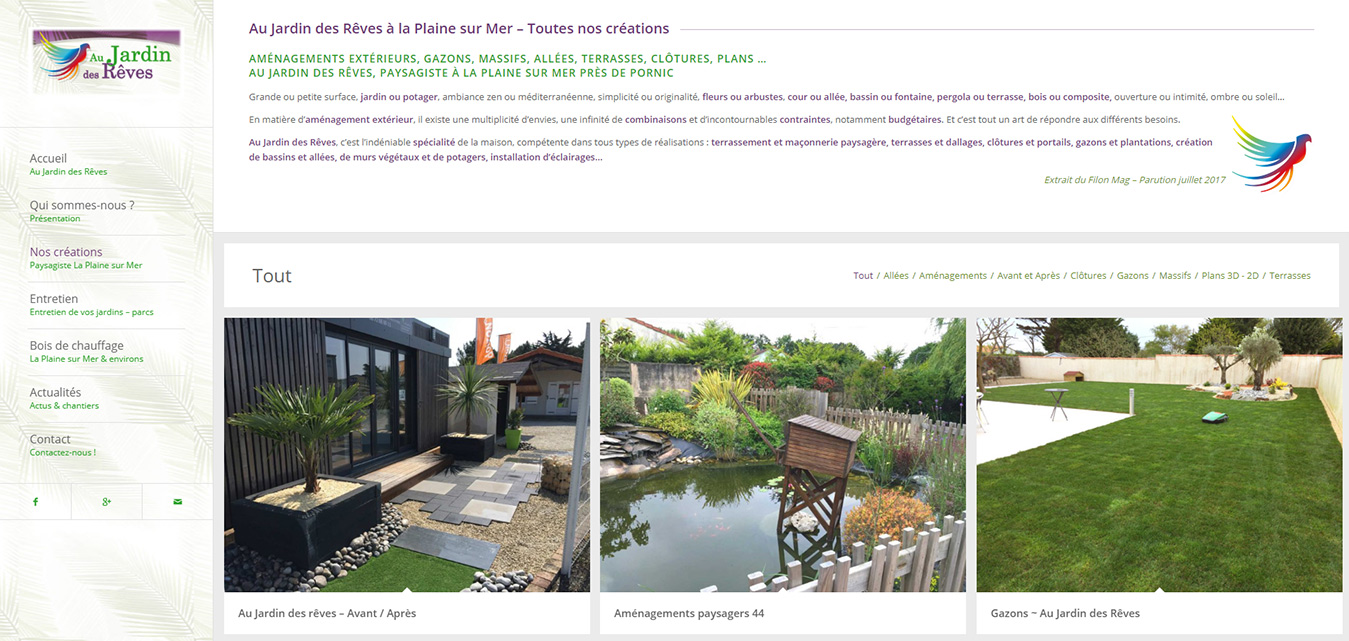1349x641 pixels.
Task: Open the Facebook social icon
Action: 35,501
